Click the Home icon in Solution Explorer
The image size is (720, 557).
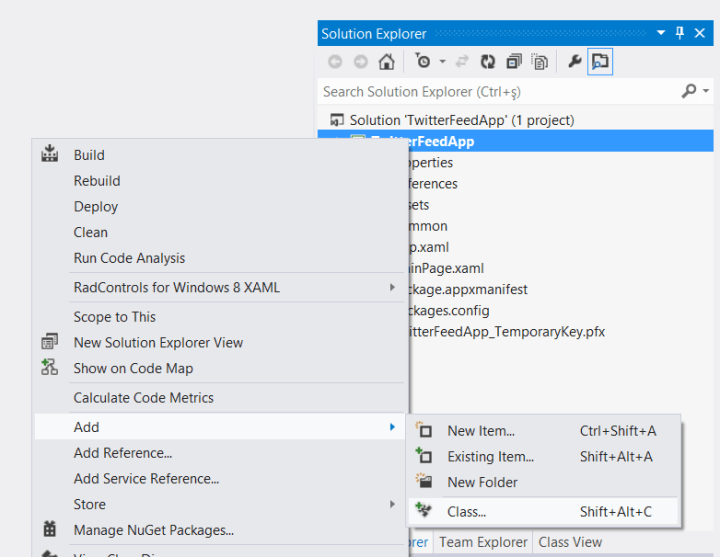click(386, 62)
